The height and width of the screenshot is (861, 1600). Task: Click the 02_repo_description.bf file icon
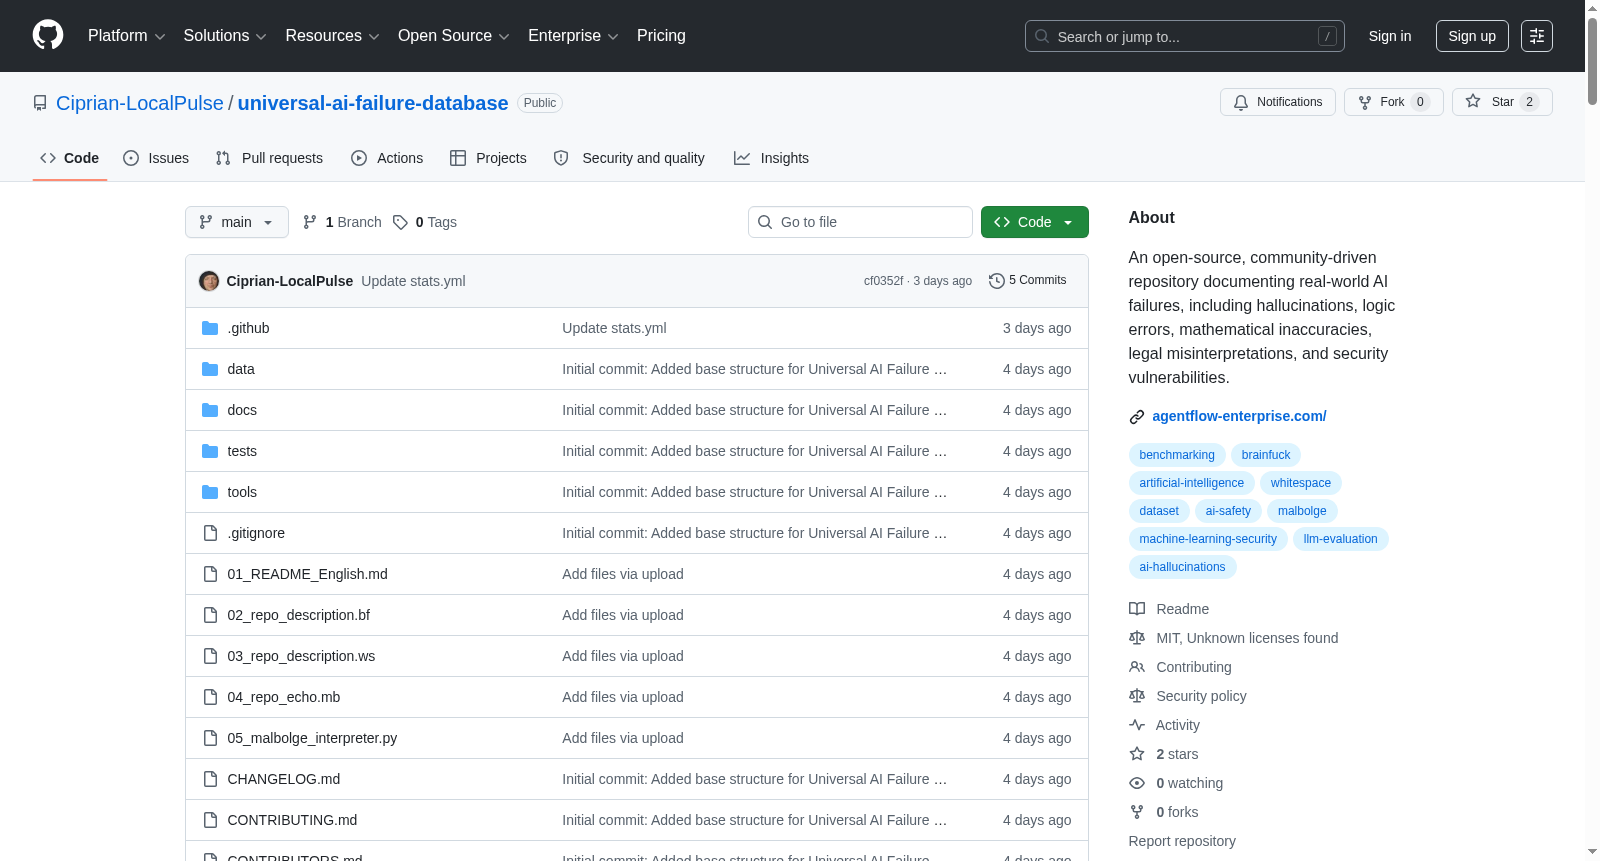click(210, 615)
